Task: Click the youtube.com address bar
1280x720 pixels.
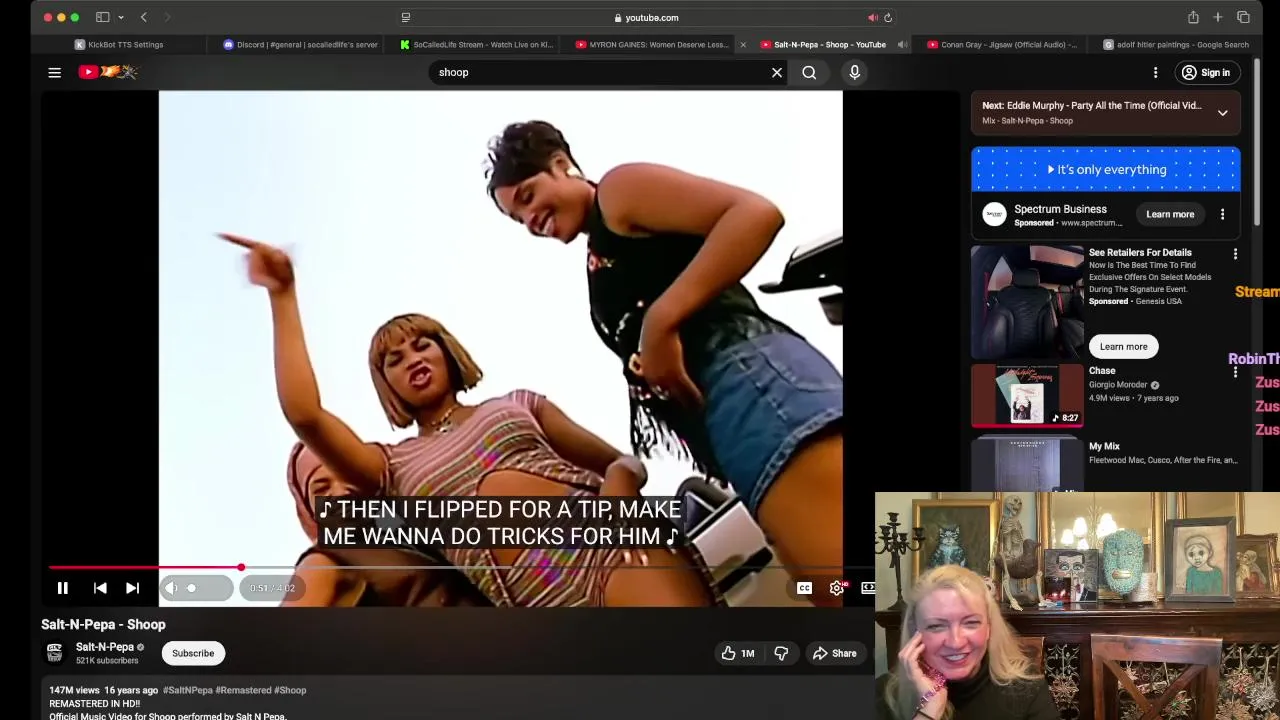Action: click(x=646, y=17)
